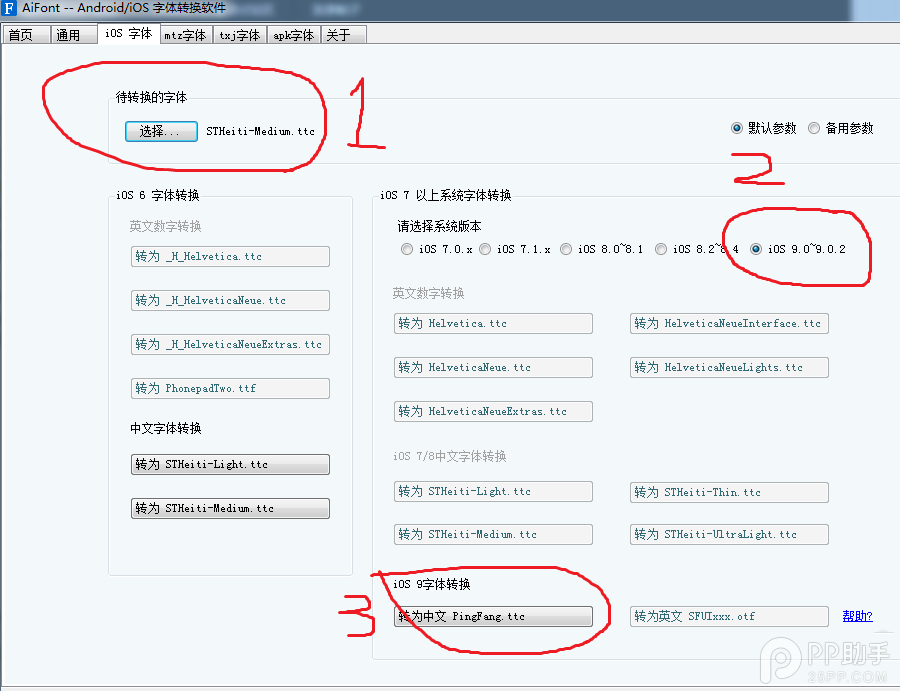Convert to PhonepadTwo.ttf

click(x=230, y=388)
